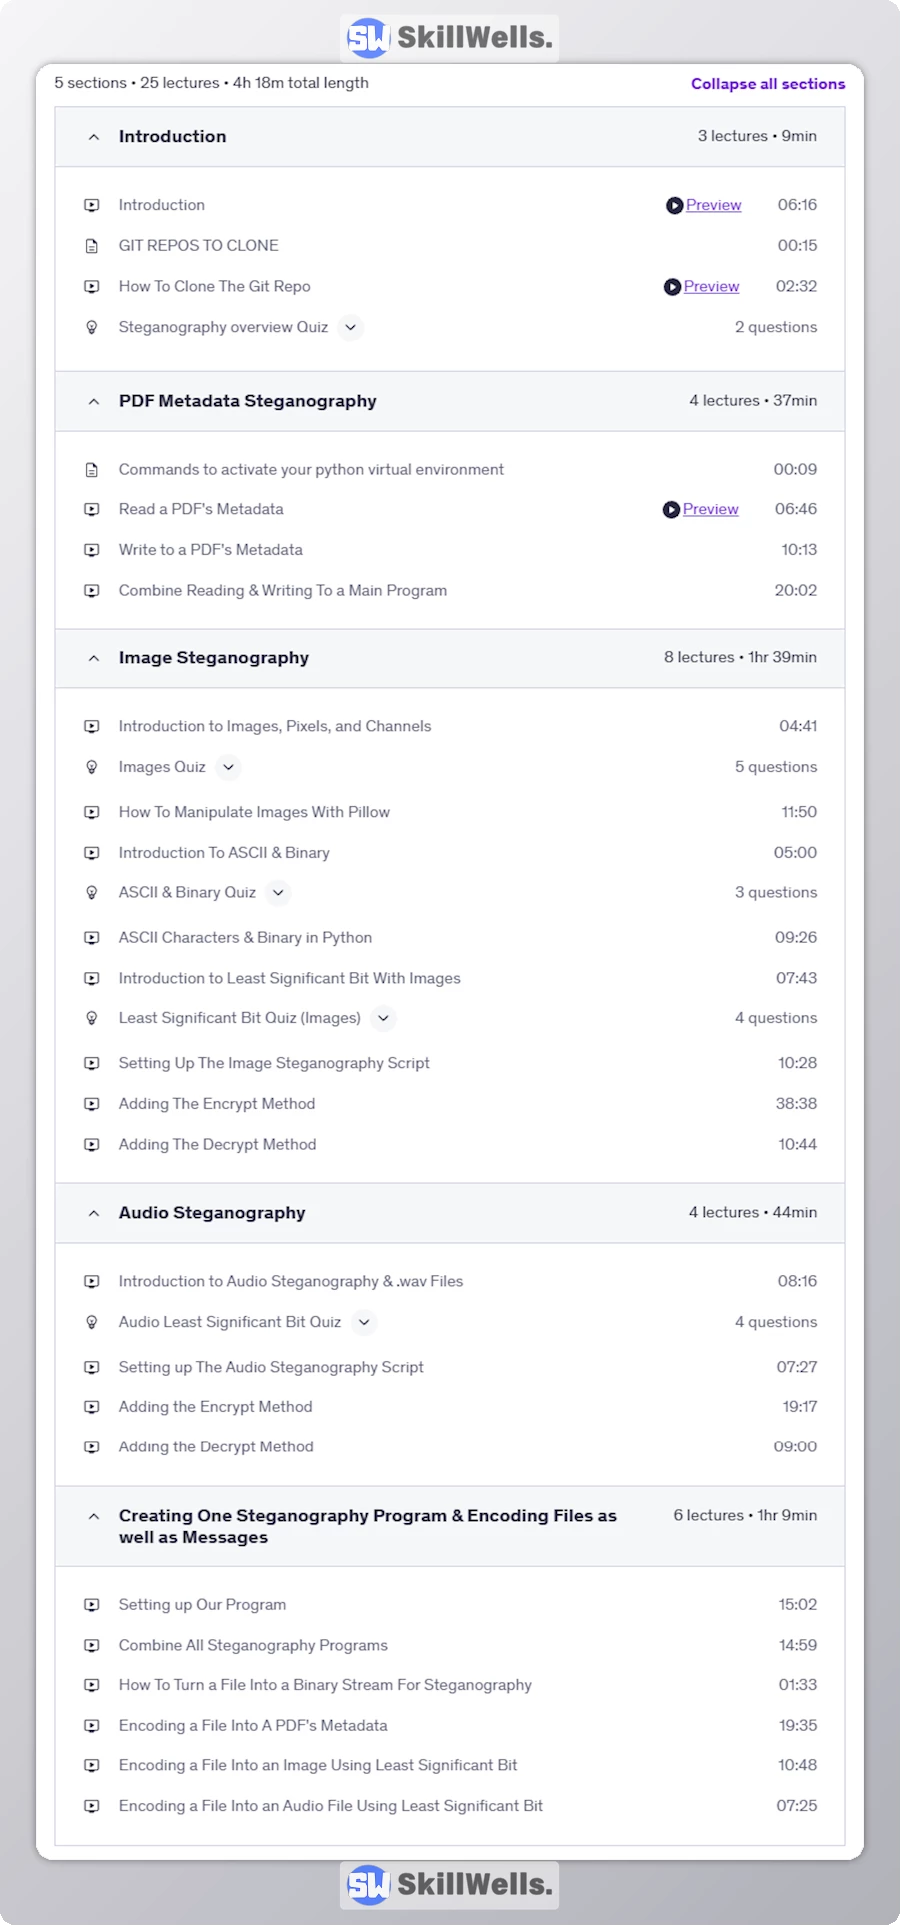Collapse the Introduction section
This screenshot has height=1925, width=900.
tap(94, 137)
